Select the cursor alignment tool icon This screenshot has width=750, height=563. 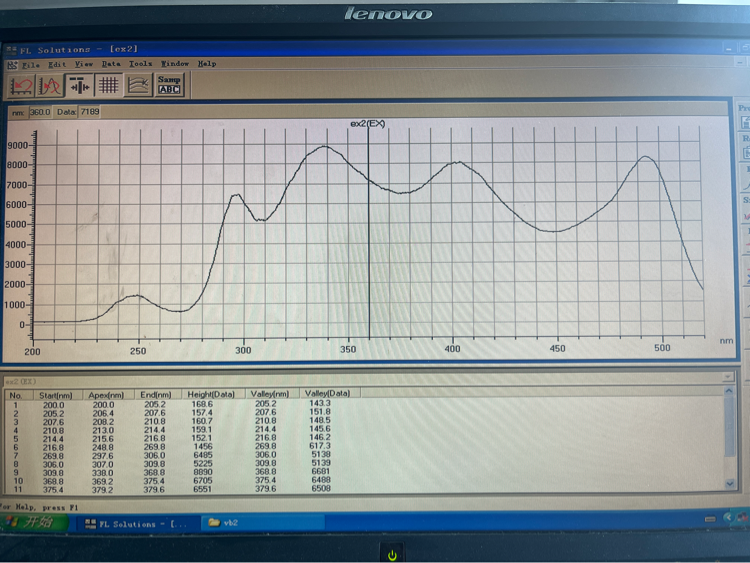(79, 85)
